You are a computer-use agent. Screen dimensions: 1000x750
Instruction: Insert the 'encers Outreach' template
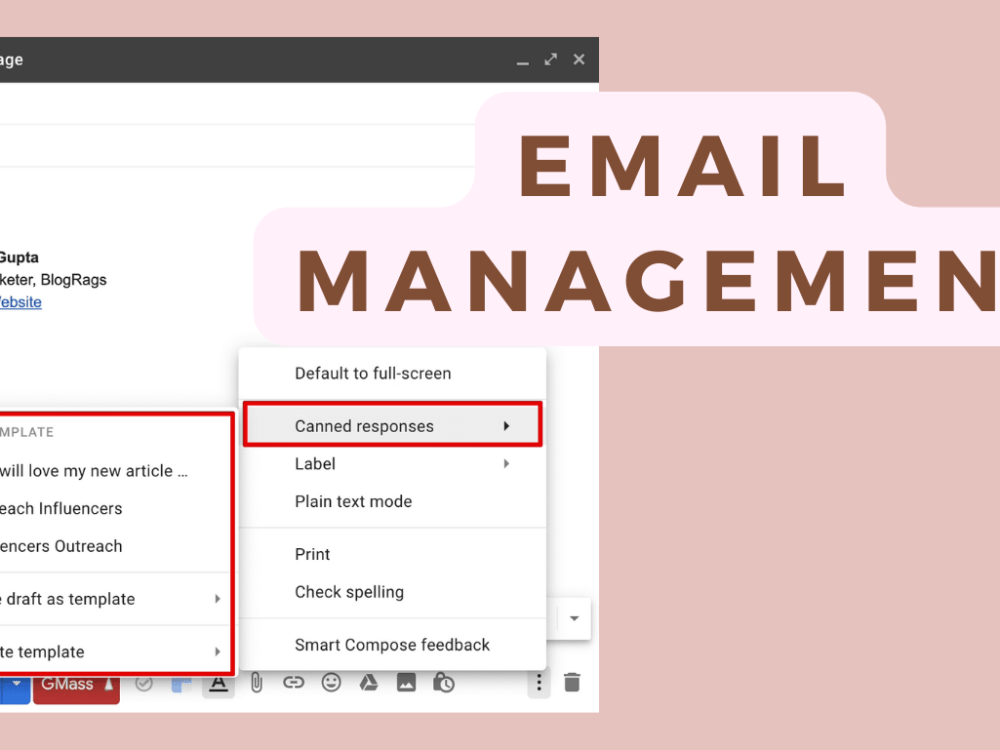115,546
